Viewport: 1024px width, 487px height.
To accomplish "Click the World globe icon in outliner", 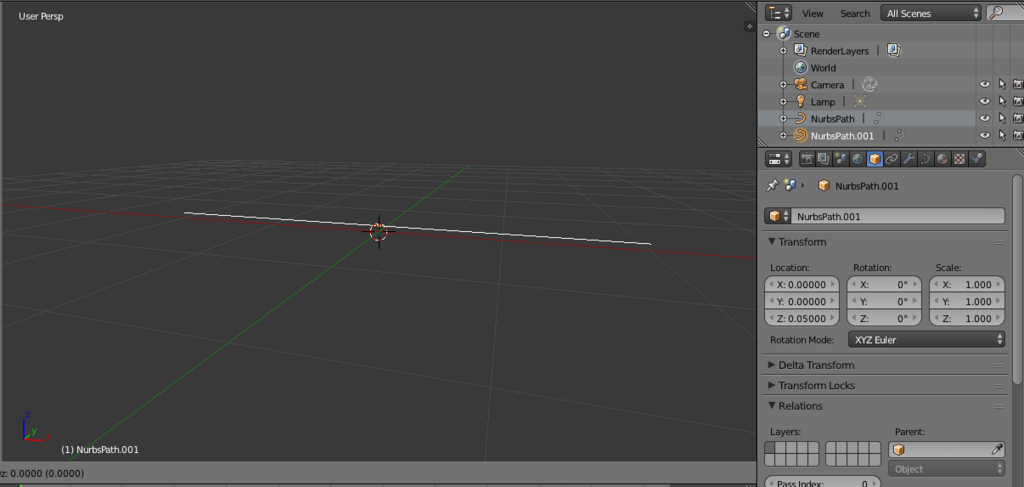I will click(x=801, y=68).
